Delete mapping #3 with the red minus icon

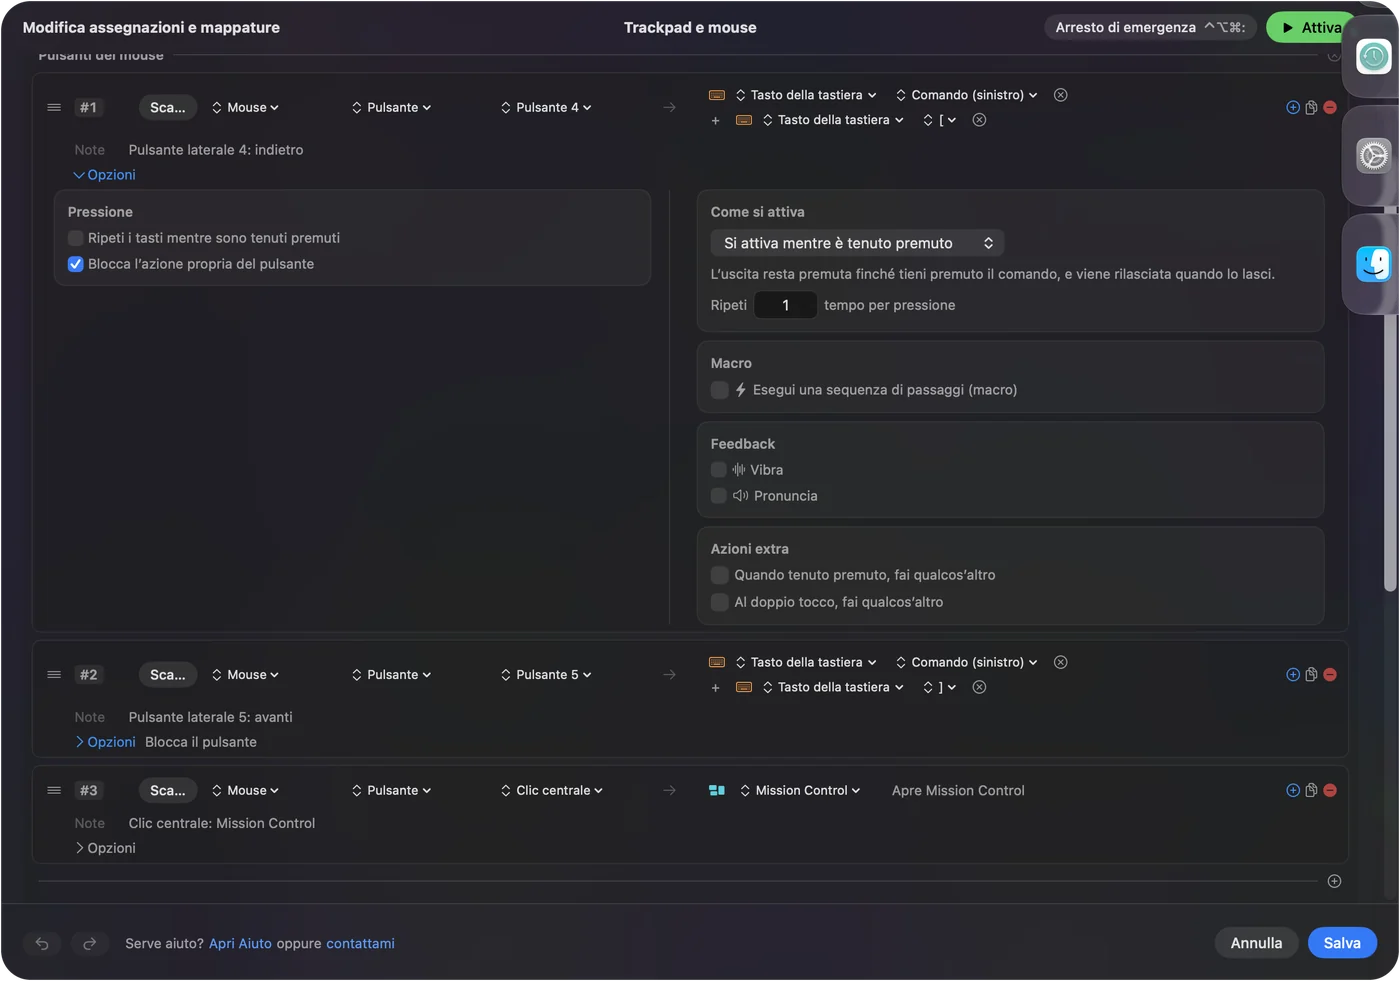(x=1330, y=790)
